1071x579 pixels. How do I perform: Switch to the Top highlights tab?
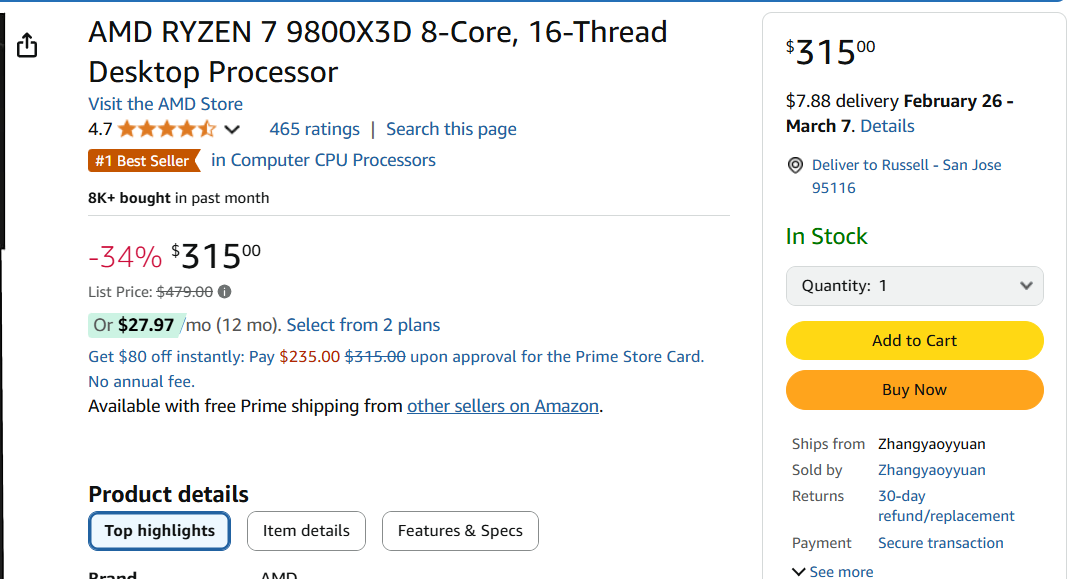tap(160, 531)
